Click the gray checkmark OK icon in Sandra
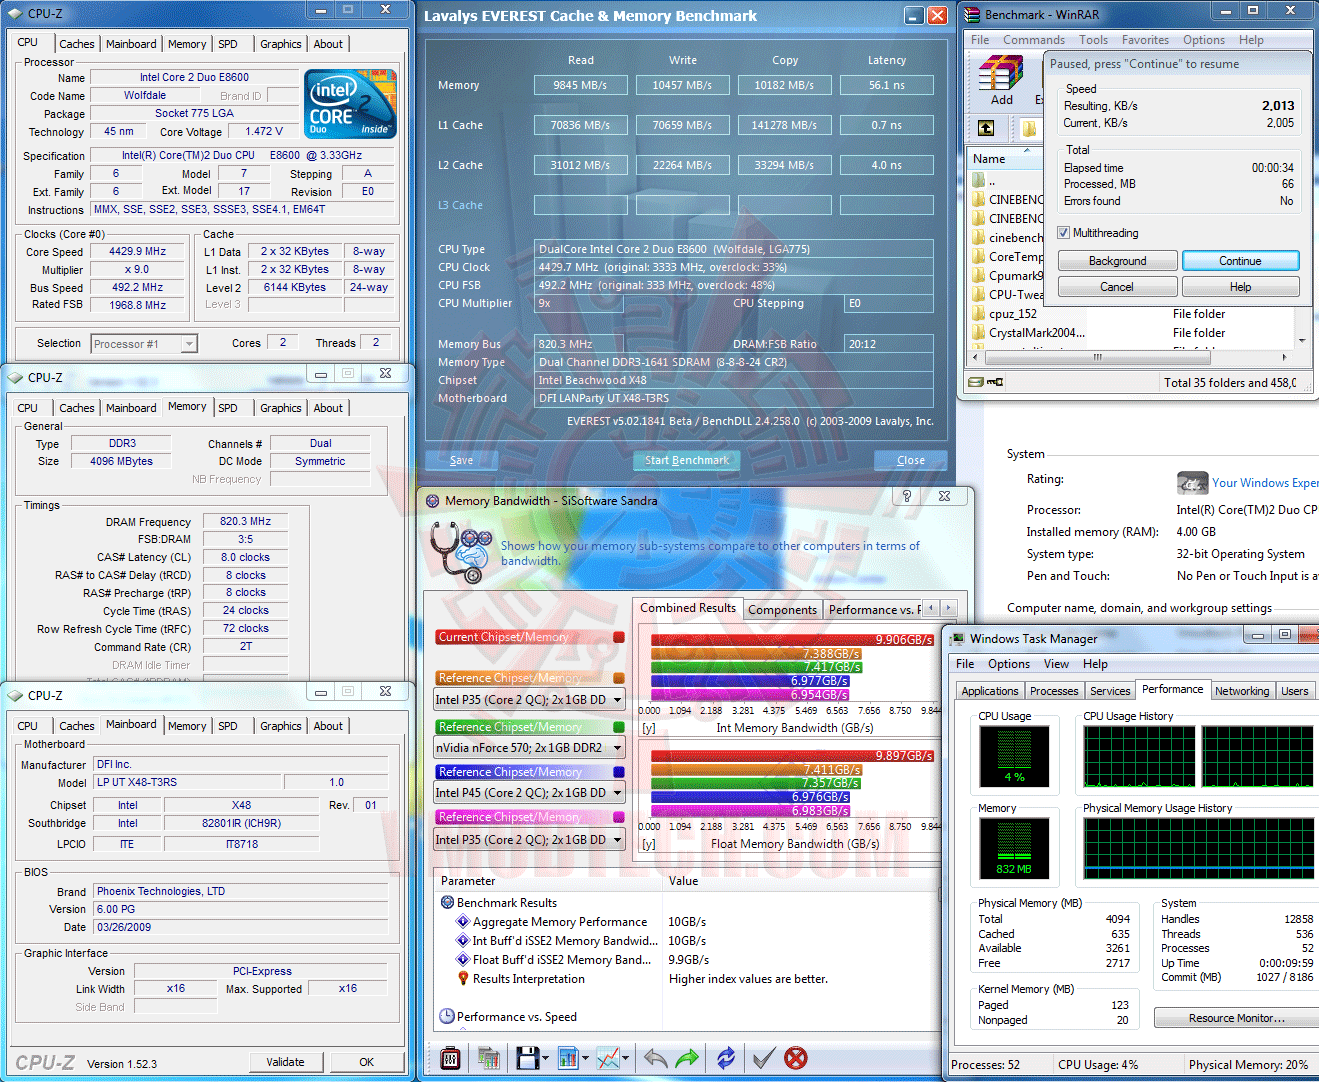 pyautogui.click(x=764, y=1057)
